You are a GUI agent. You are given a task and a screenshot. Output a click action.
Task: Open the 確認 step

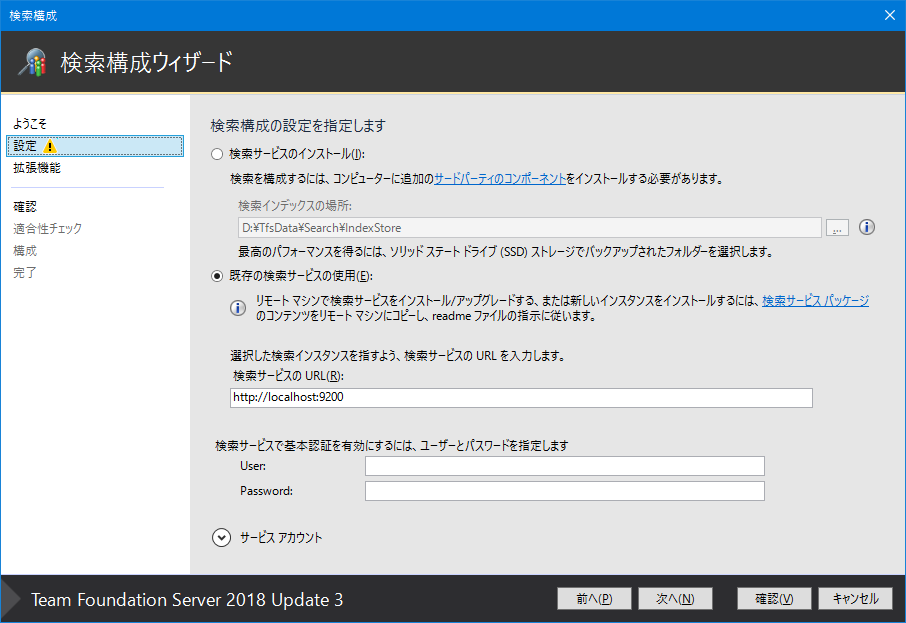coord(25,207)
